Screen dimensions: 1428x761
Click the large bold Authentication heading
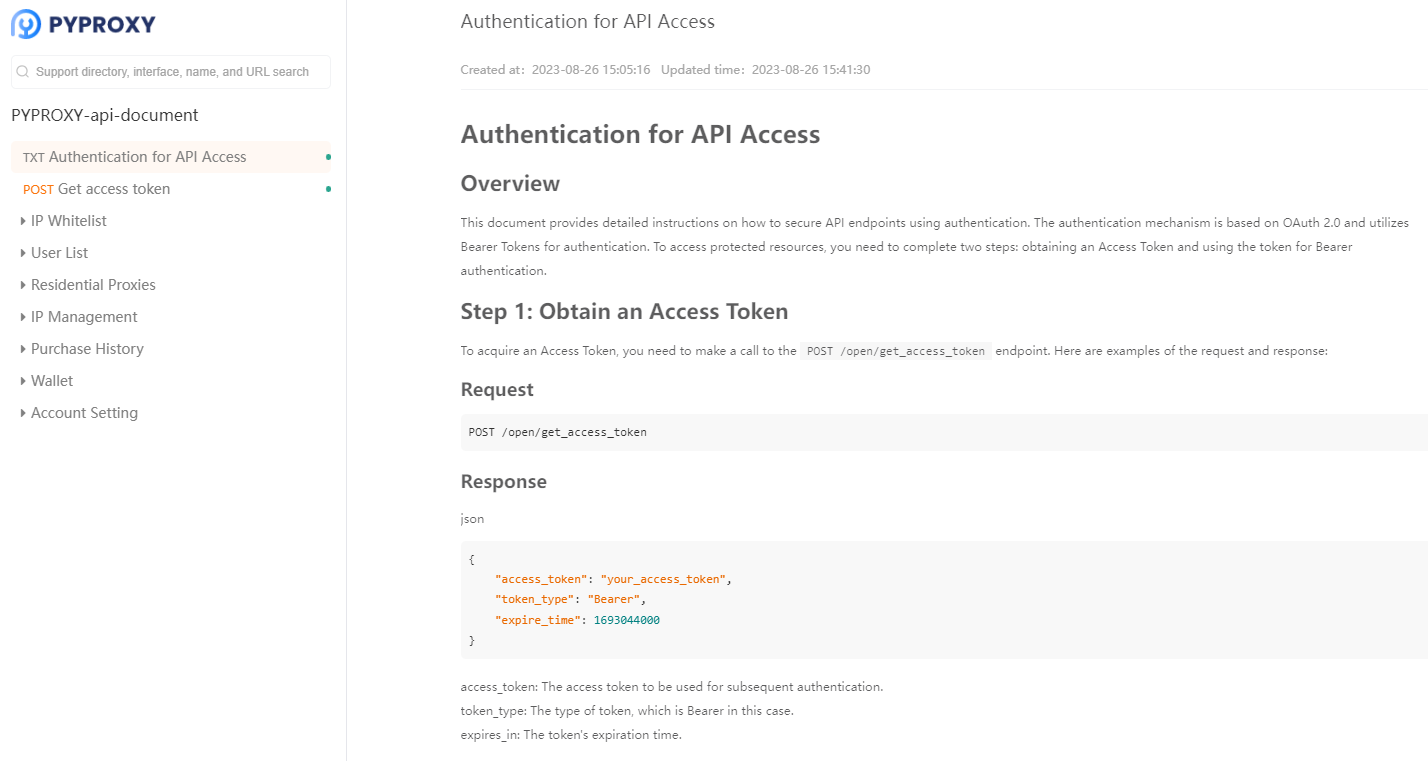pyautogui.click(x=640, y=135)
